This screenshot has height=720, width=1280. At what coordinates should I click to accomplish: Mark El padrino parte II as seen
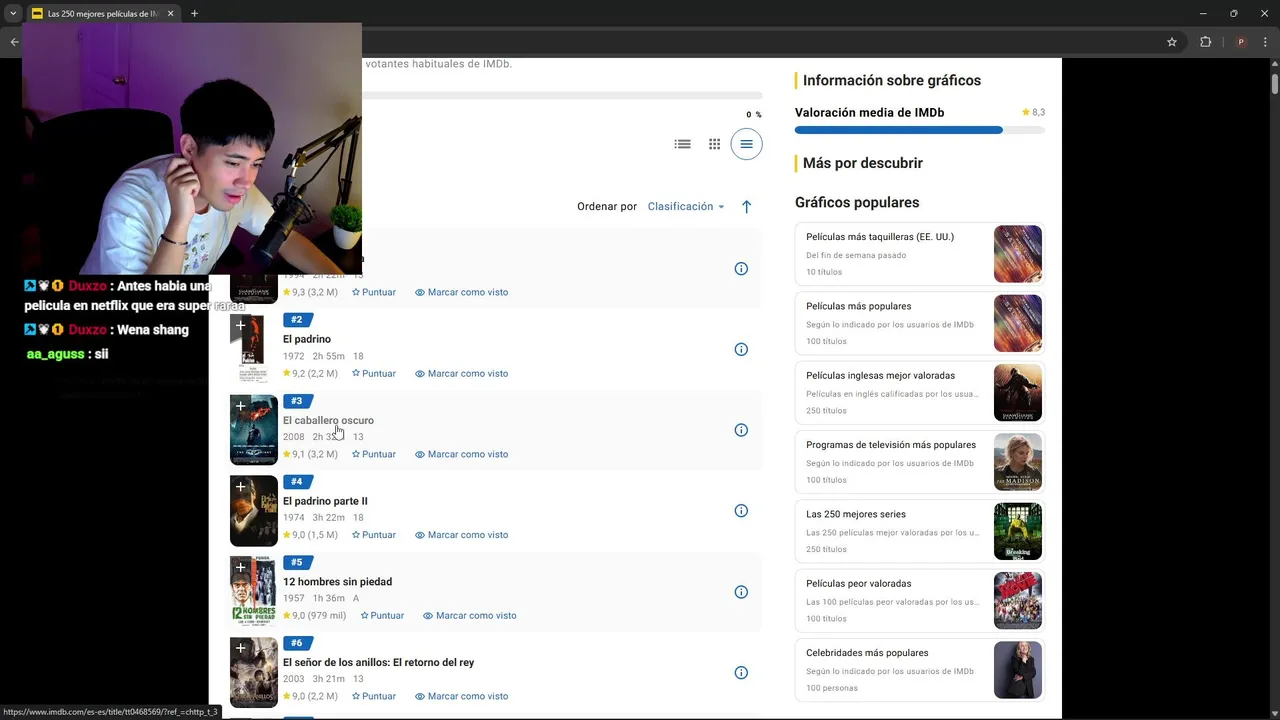click(x=461, y=535)
